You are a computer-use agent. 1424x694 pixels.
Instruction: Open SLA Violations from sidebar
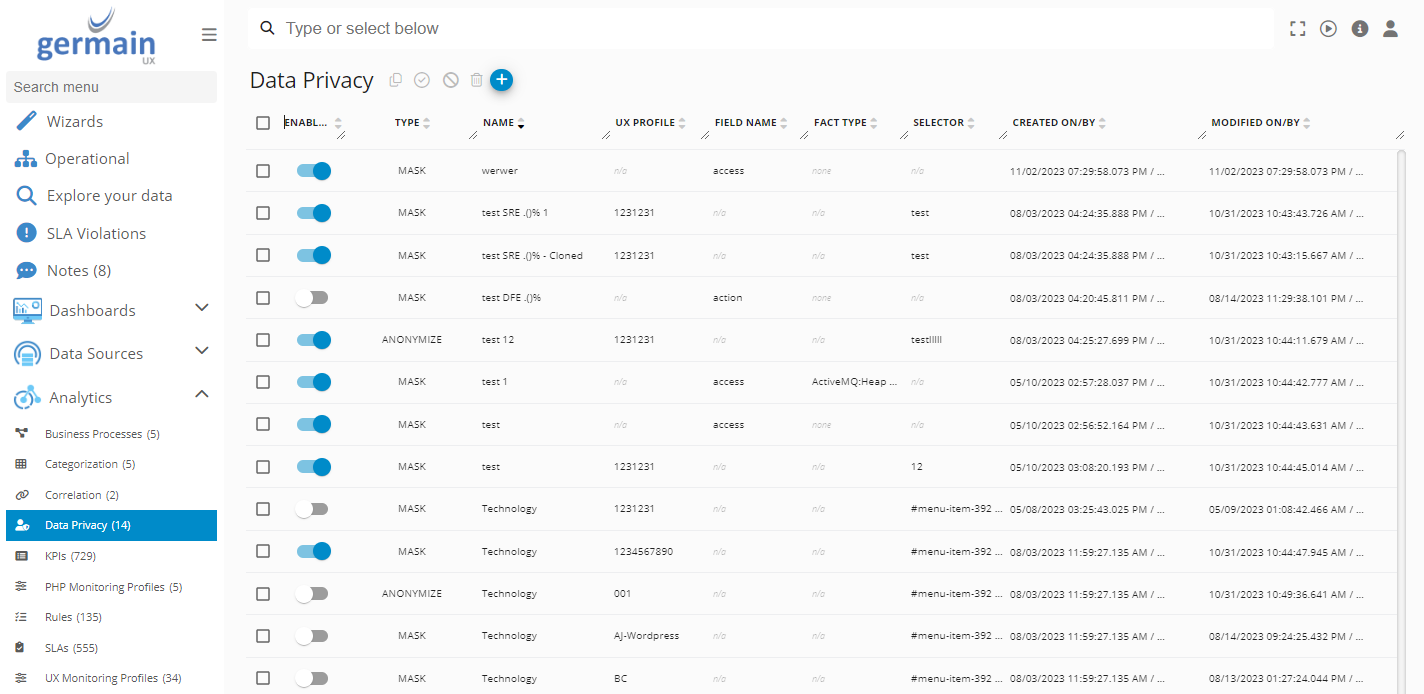pyautogui.click(x=96, y=233)
